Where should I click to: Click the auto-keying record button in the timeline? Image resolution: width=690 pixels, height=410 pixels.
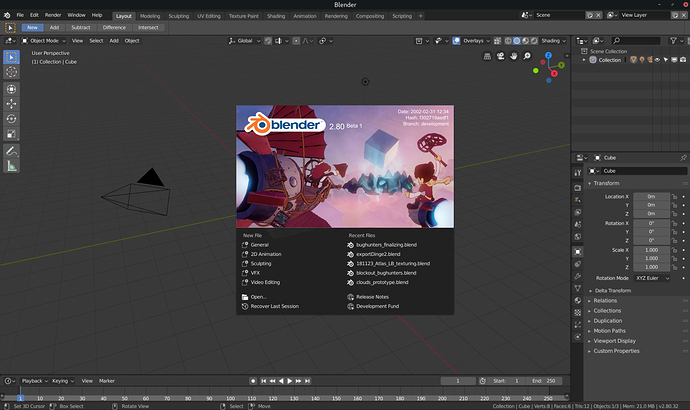coord(253,381)
